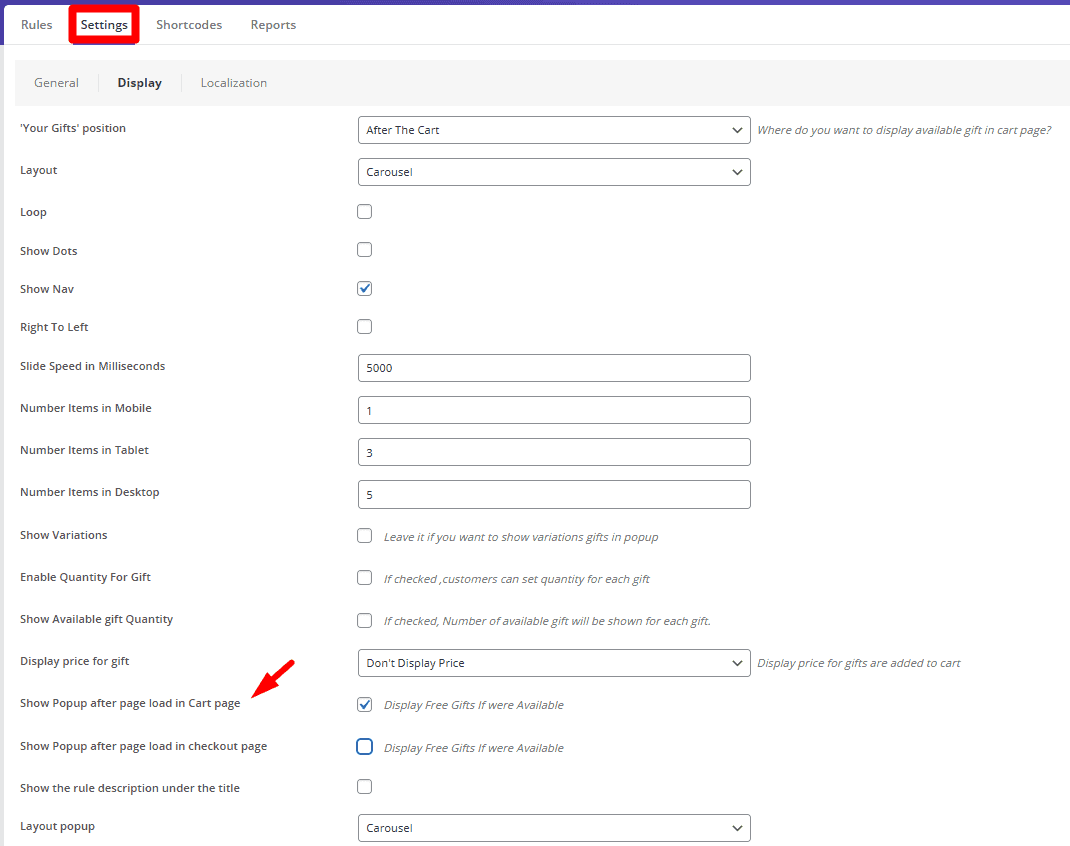Open the General settings section
1070x846 pixels.
(56, 82)
